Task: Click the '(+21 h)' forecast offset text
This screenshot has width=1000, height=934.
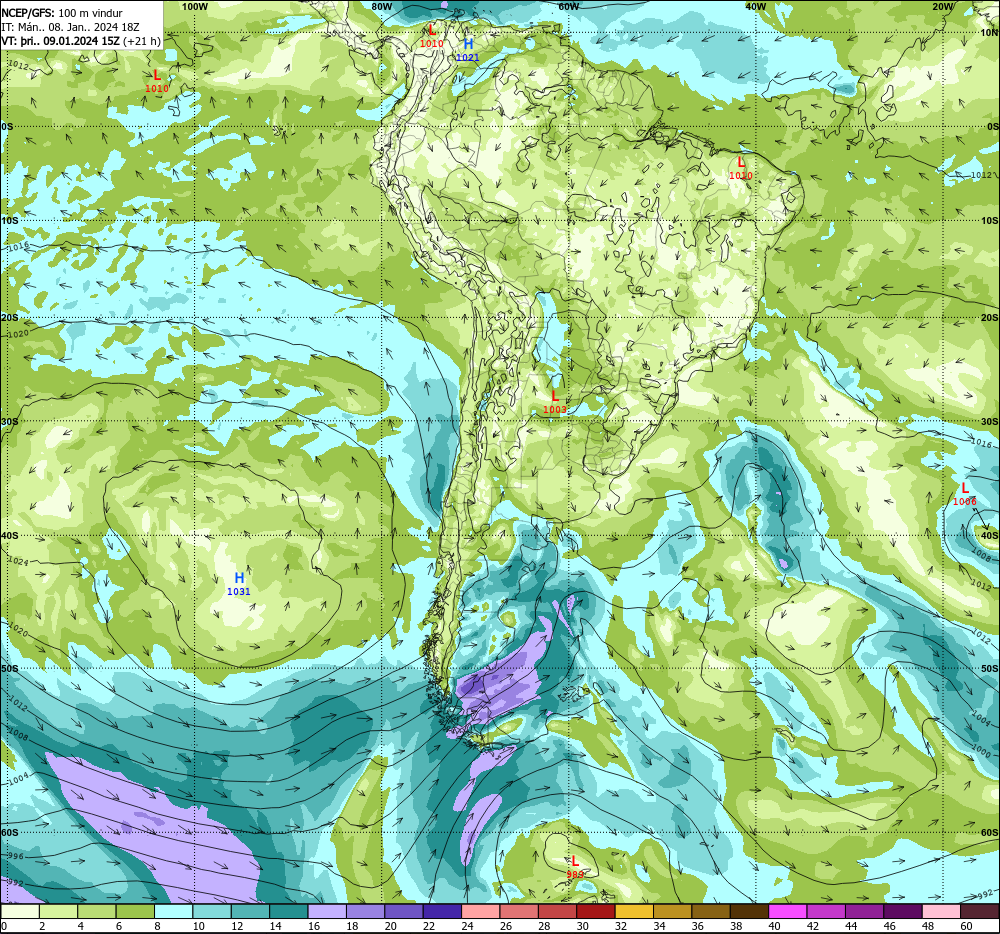Action: pyautogui.click(x=142, y=41)
